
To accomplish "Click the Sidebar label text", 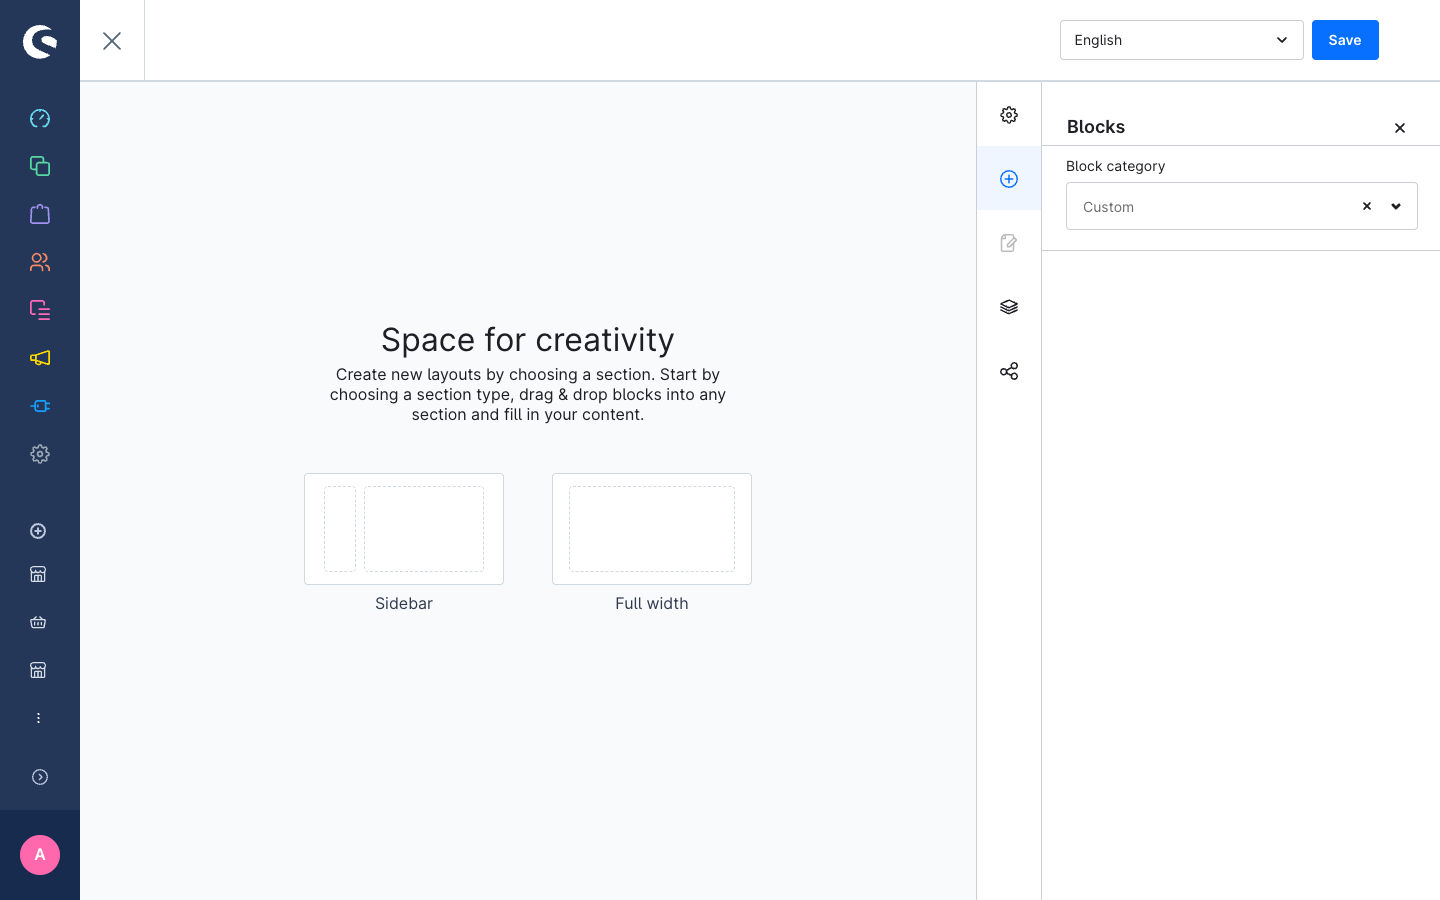I will coord(404,603).
